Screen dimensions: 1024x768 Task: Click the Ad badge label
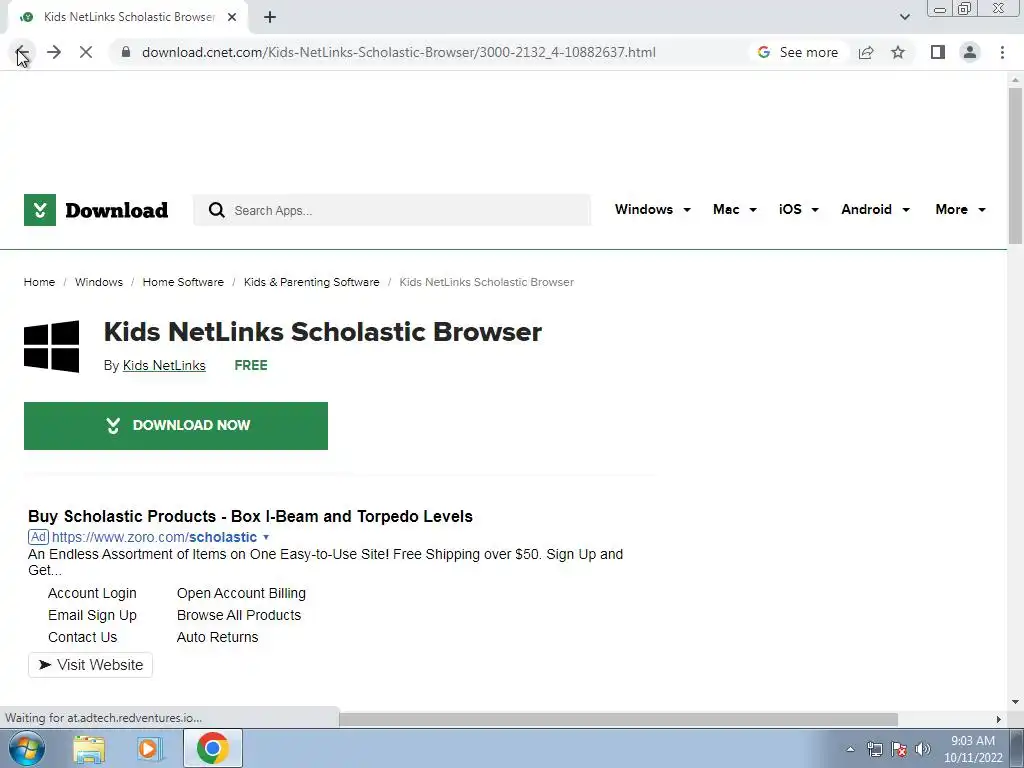39,537
